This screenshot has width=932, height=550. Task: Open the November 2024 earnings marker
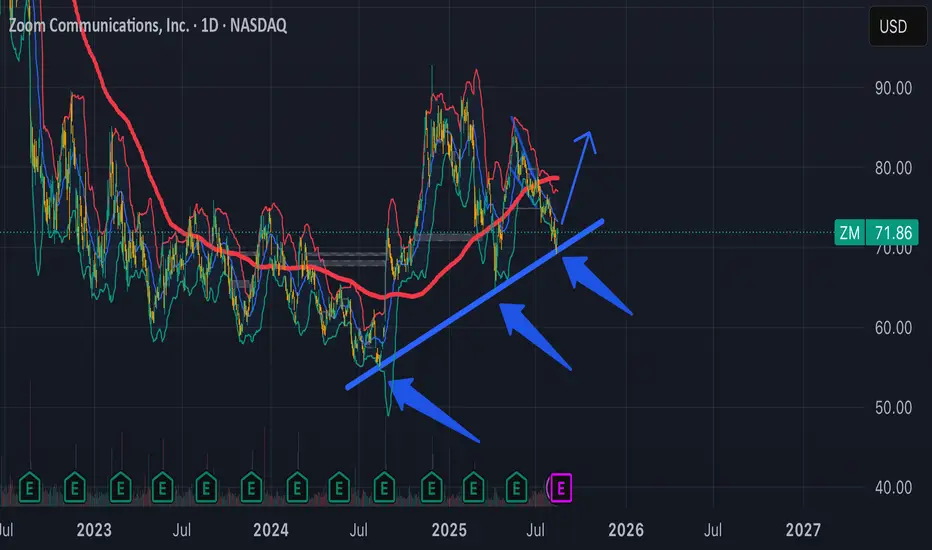432,488
